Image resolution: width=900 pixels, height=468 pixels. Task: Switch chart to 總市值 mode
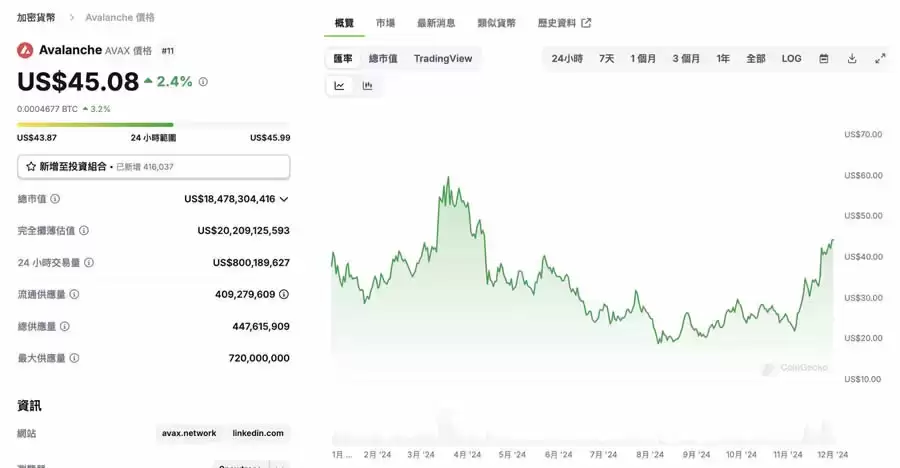pyautogui.click(x=383, y=59)
